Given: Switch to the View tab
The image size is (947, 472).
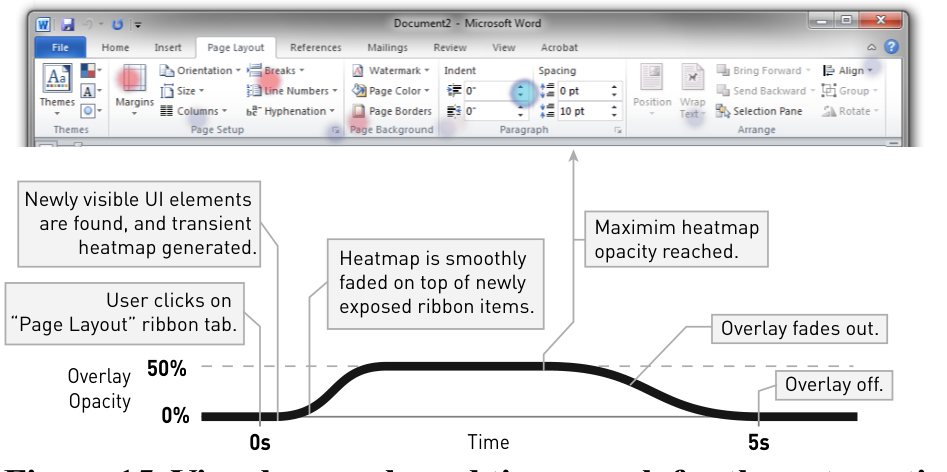Looking at the screenshot, I should coord(503,48).
